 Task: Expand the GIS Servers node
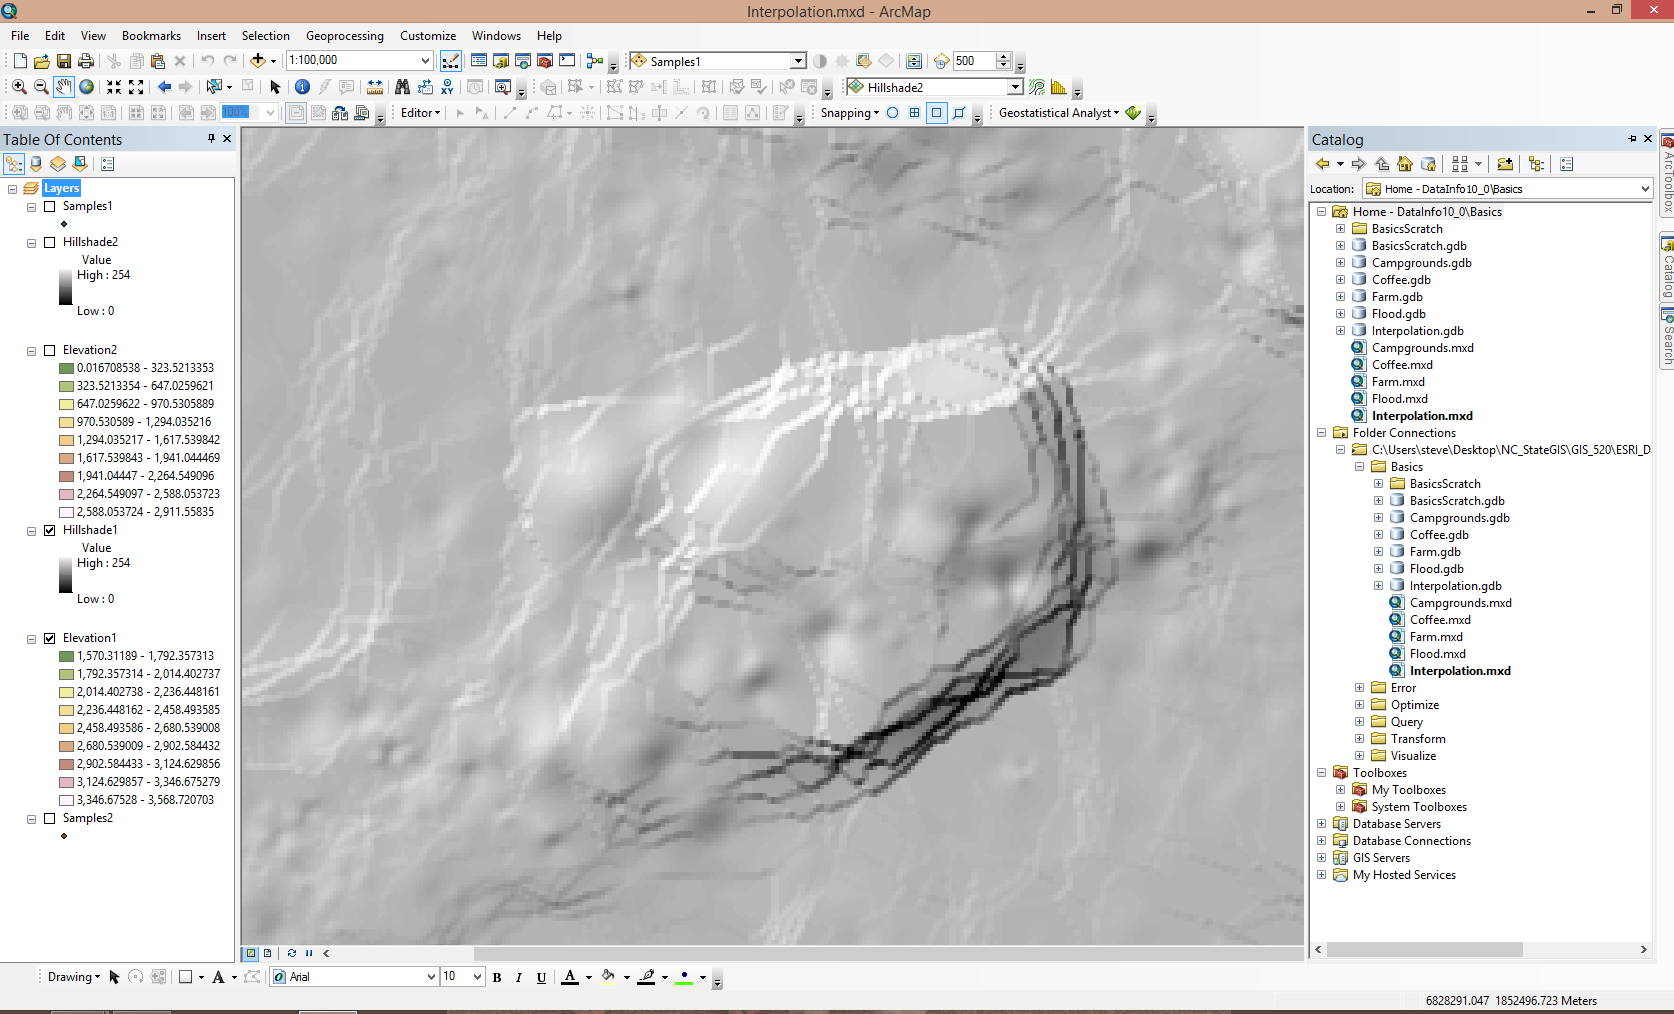click(x=1321, y=858)
